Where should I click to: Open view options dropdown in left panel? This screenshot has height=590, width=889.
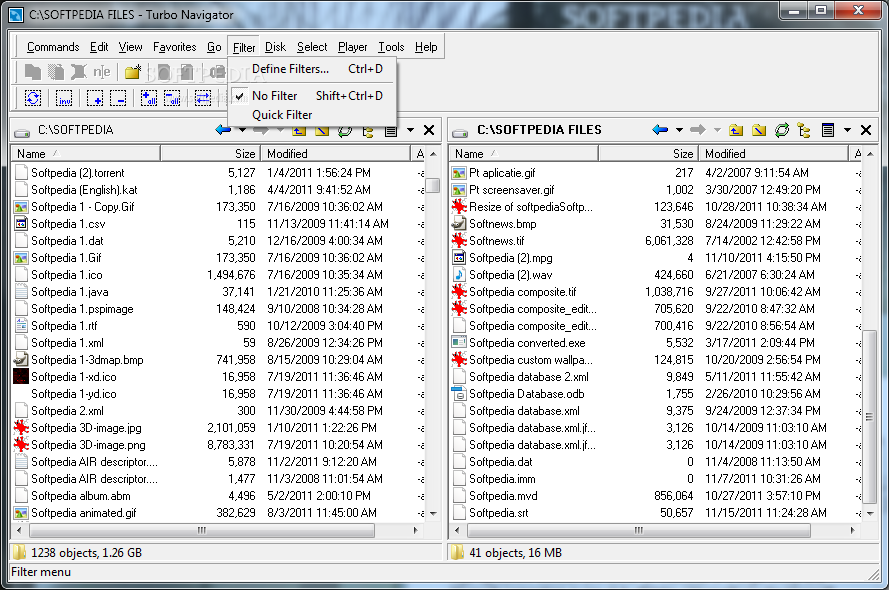click(410, 130)
